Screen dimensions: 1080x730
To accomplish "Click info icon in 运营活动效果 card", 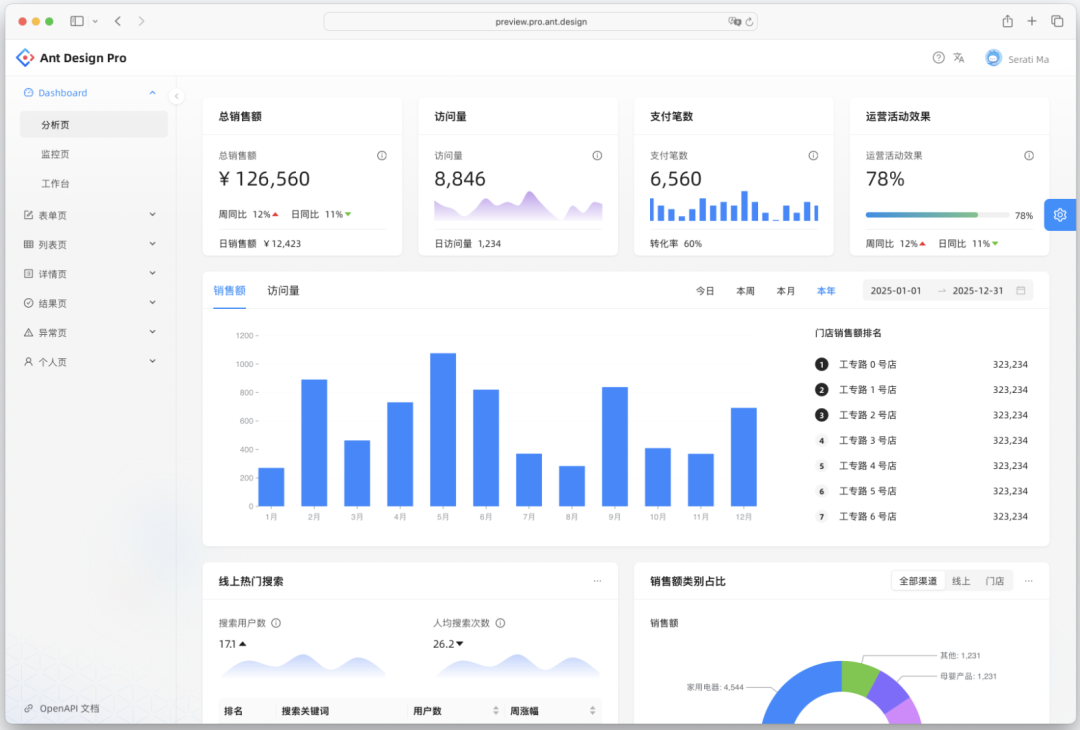I will click(x=1028, y=156).
